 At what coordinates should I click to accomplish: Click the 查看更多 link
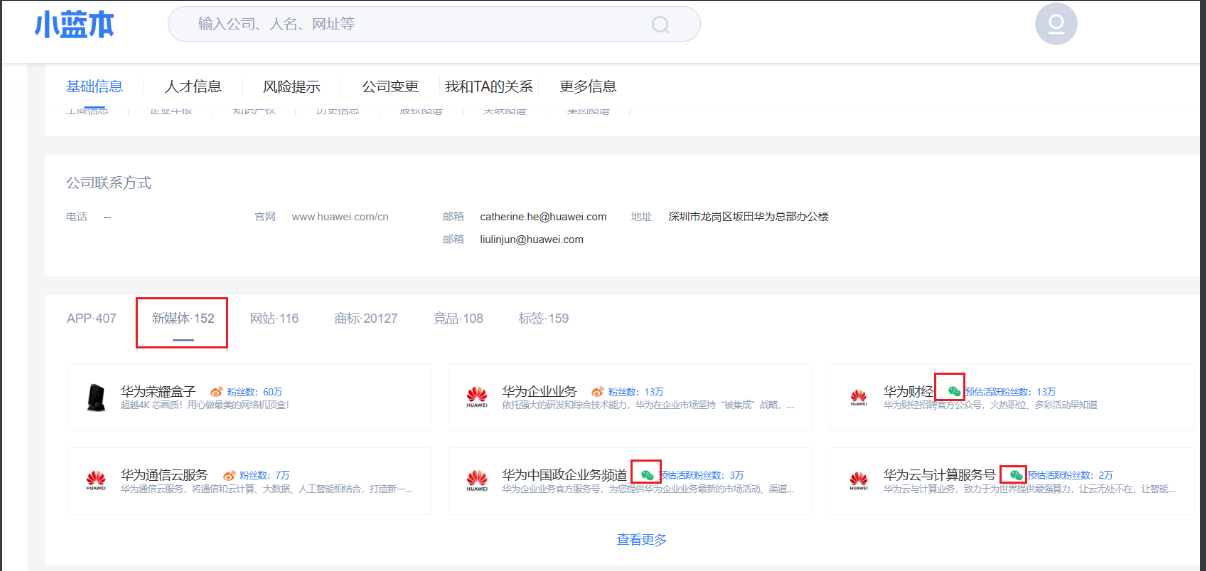click(642, 539)
